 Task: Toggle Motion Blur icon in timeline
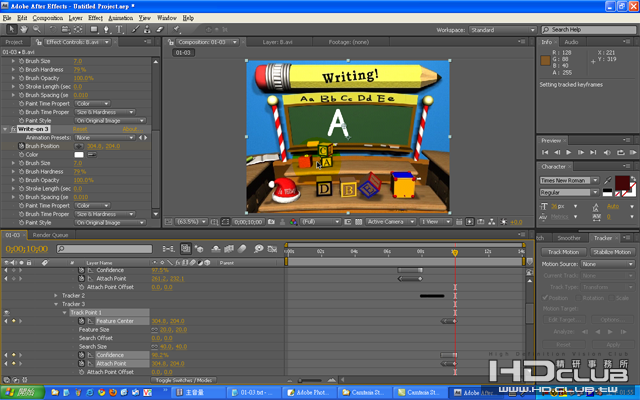click(x=242, y=249)
